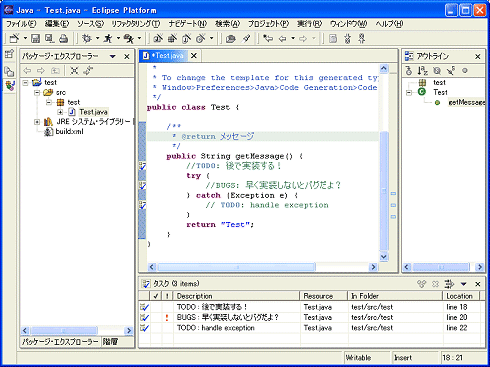
Task: Switch to Java perspective icon in left sidebar
Action: [x=10, y=86]
